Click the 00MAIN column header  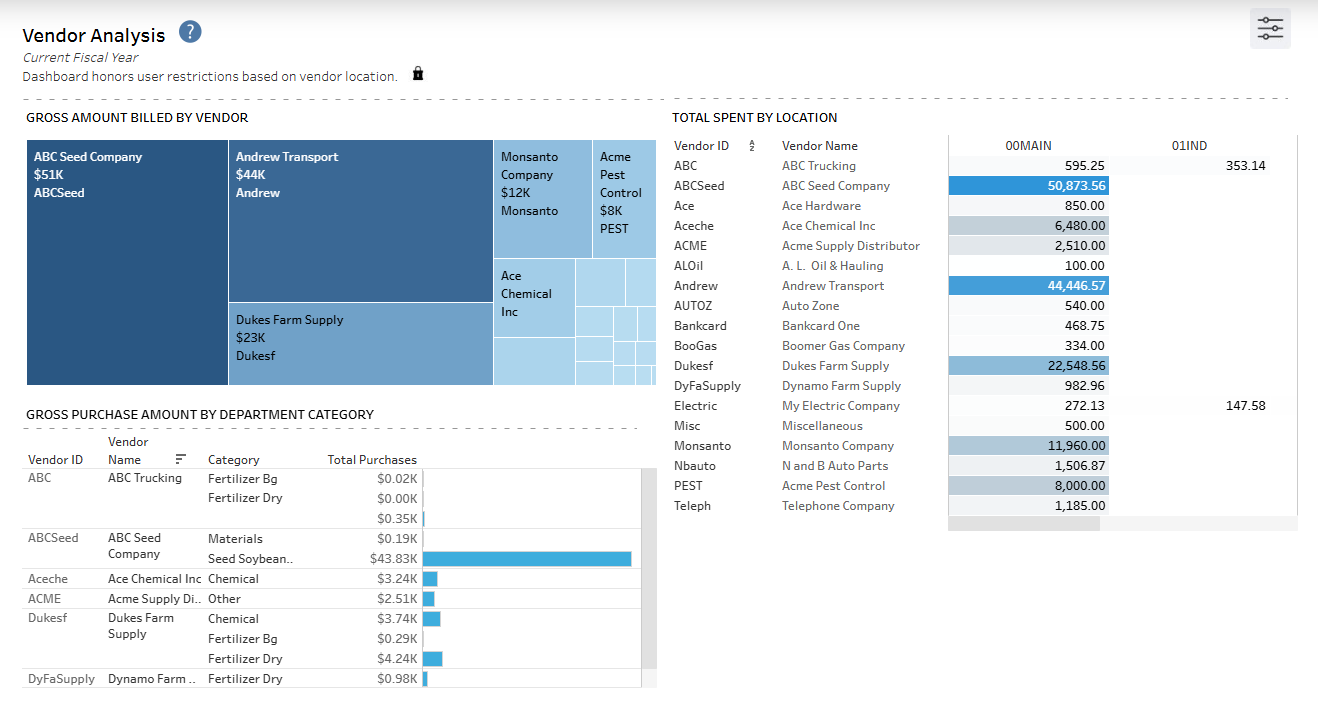click(1028, 146)
